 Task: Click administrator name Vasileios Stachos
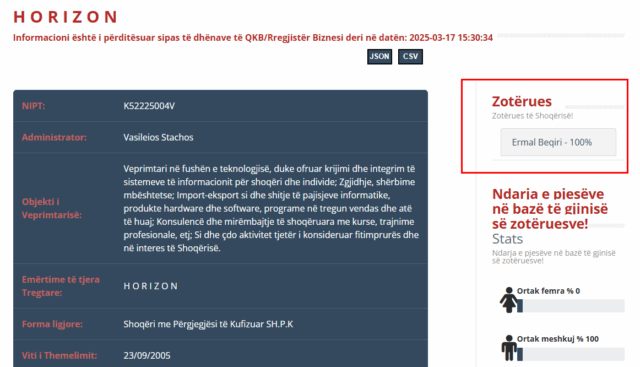click(x=158, y=137)
